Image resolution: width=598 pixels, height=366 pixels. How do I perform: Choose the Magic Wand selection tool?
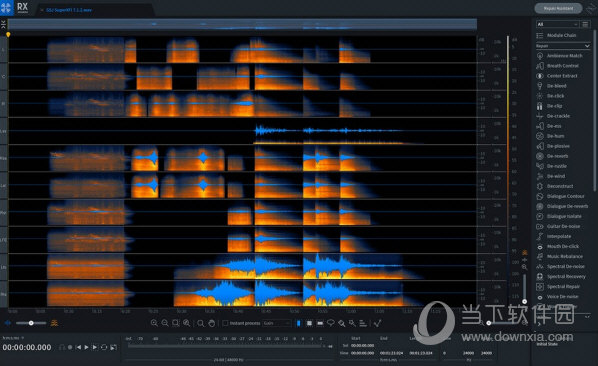click(x=352, y=323)
